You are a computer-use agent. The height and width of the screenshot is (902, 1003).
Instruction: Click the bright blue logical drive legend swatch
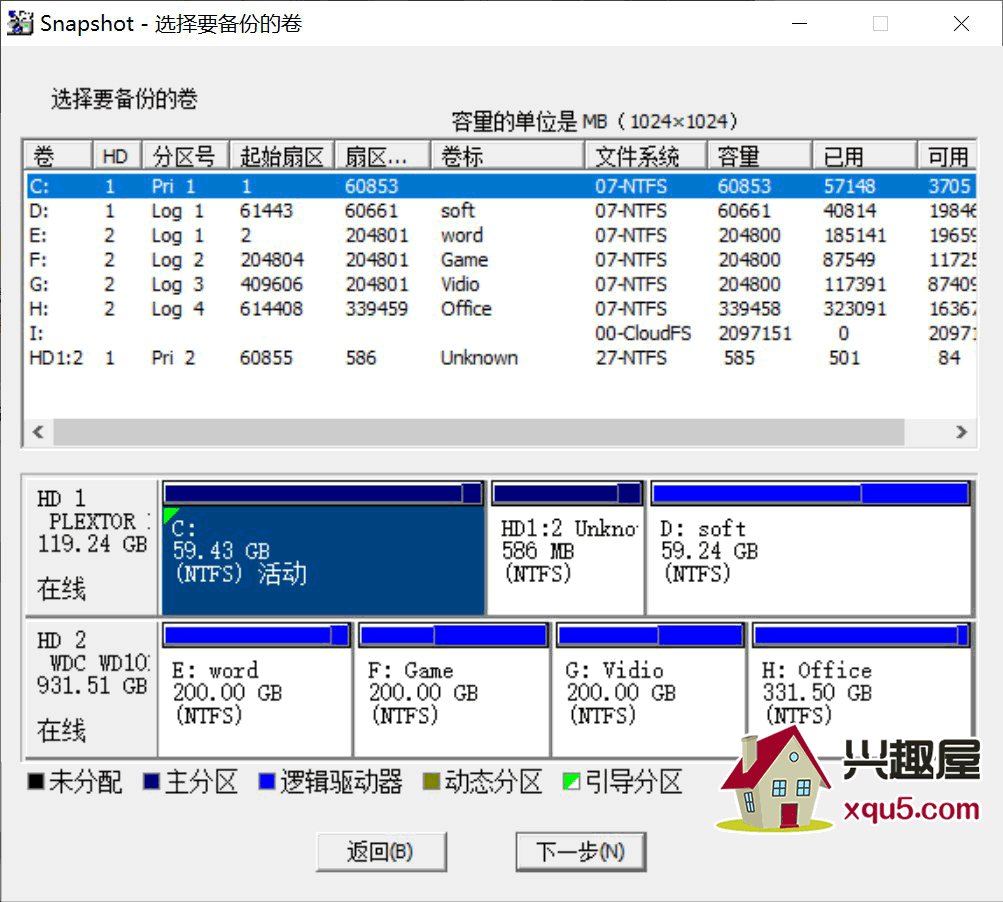[266, 782]
